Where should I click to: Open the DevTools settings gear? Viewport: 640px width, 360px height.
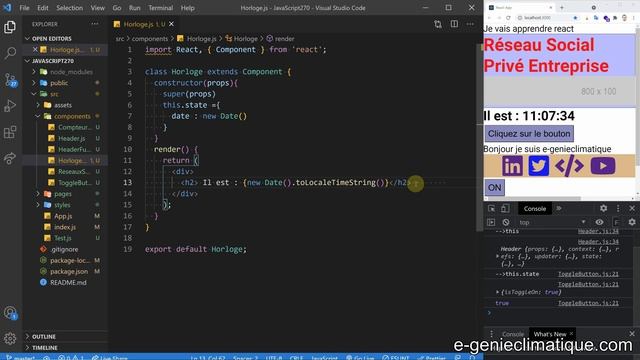click(603, 208)
